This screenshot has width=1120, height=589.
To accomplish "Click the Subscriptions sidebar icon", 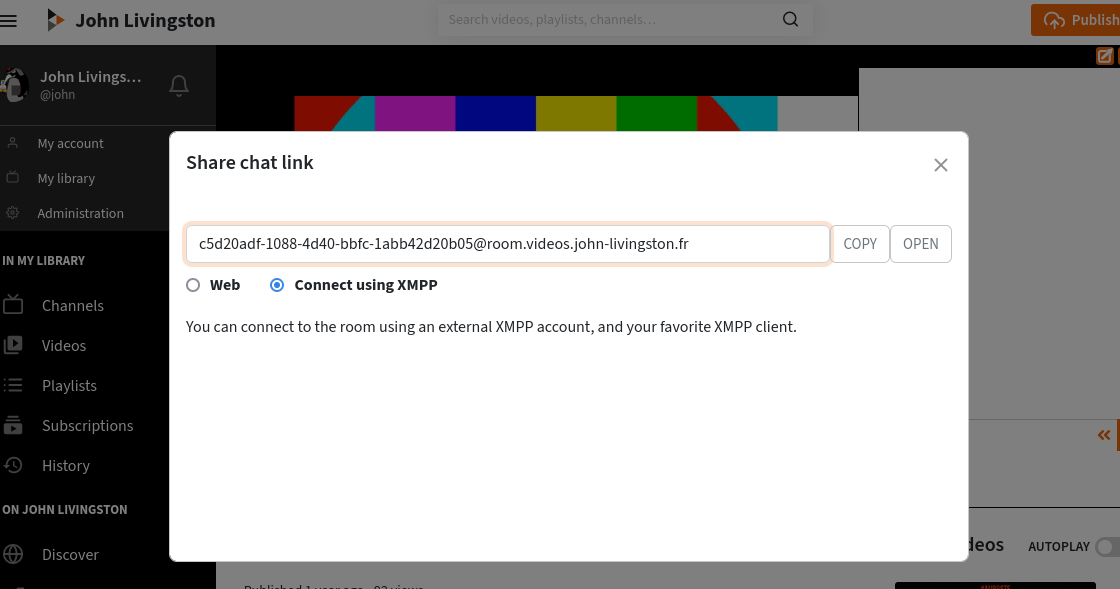I will [x=13, y=425].
